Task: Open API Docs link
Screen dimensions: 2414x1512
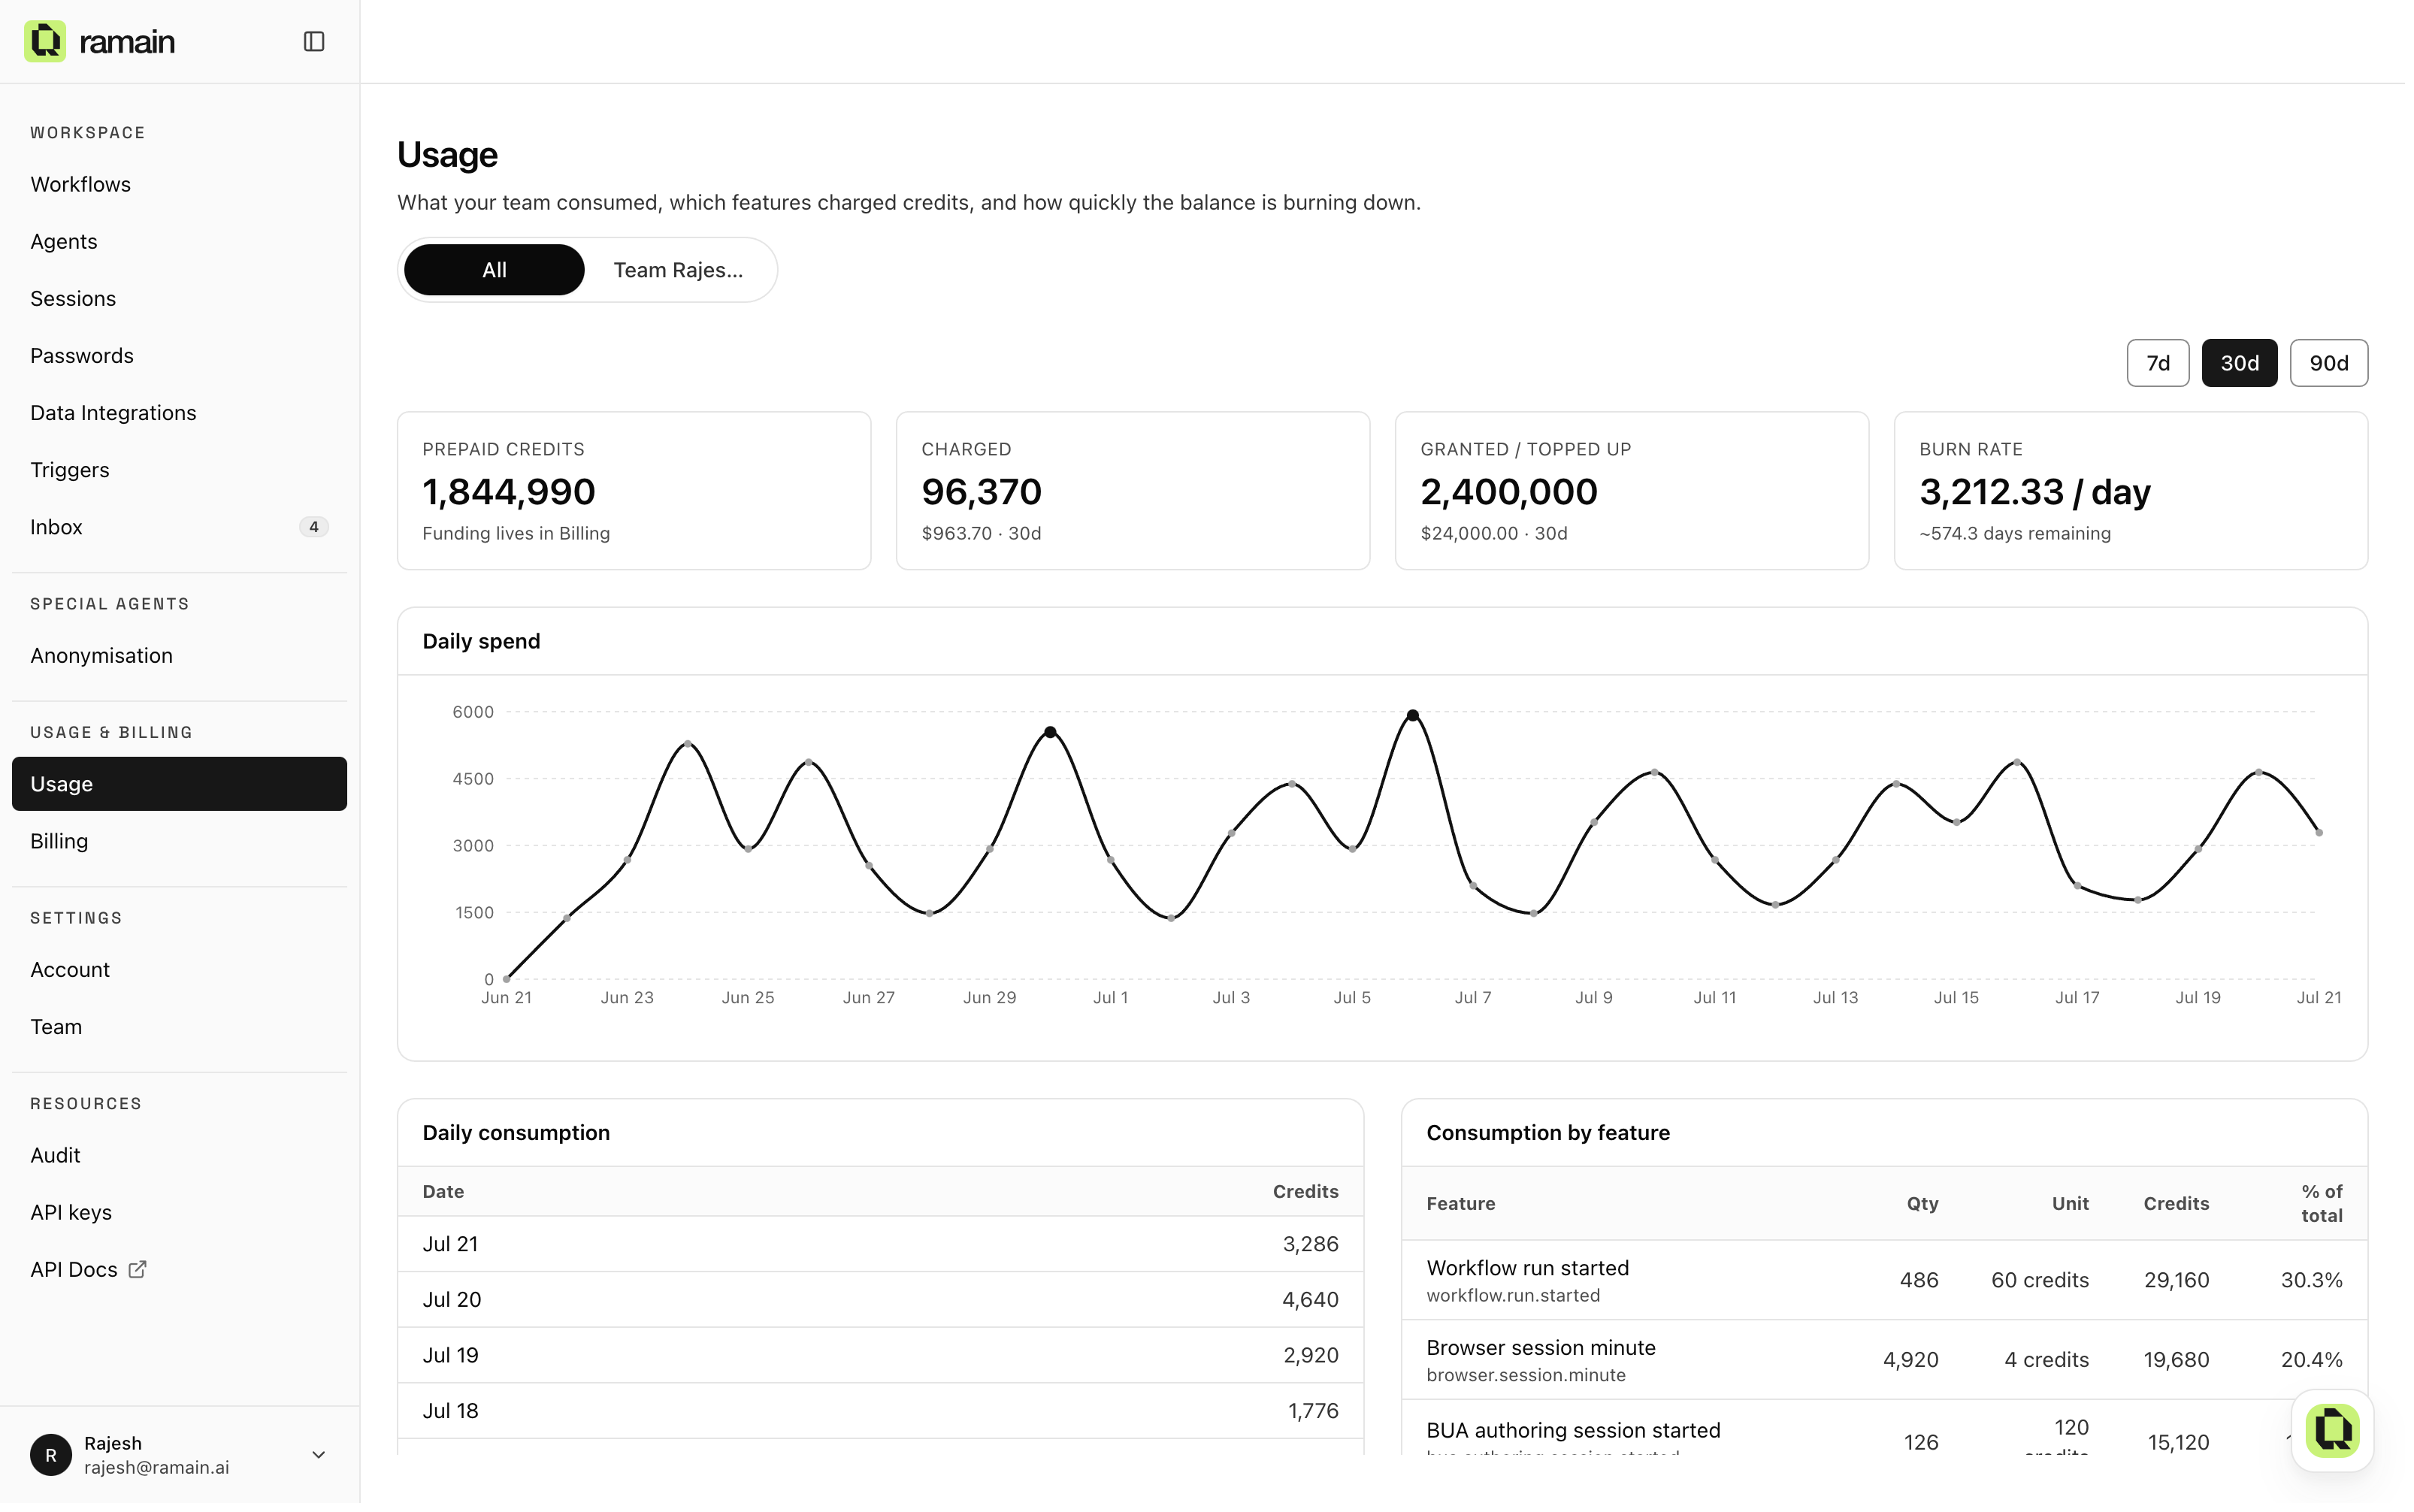Action: pyautogui.click(x=180, y=1270)
